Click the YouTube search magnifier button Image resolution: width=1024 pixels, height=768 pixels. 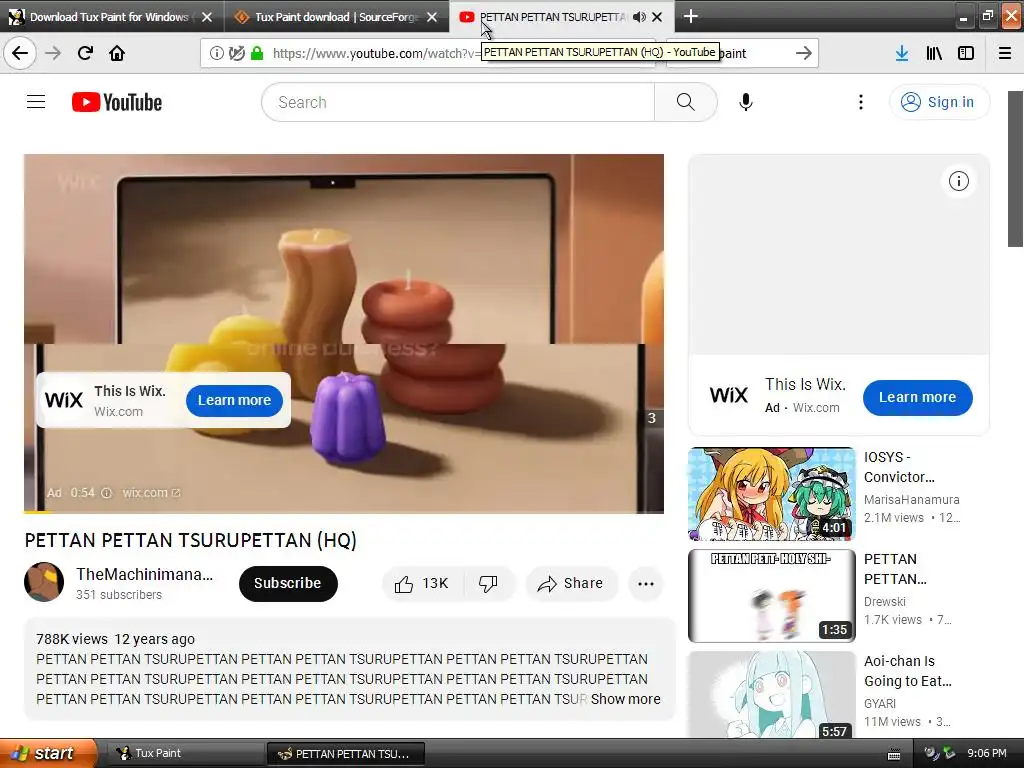coord(686,102)
